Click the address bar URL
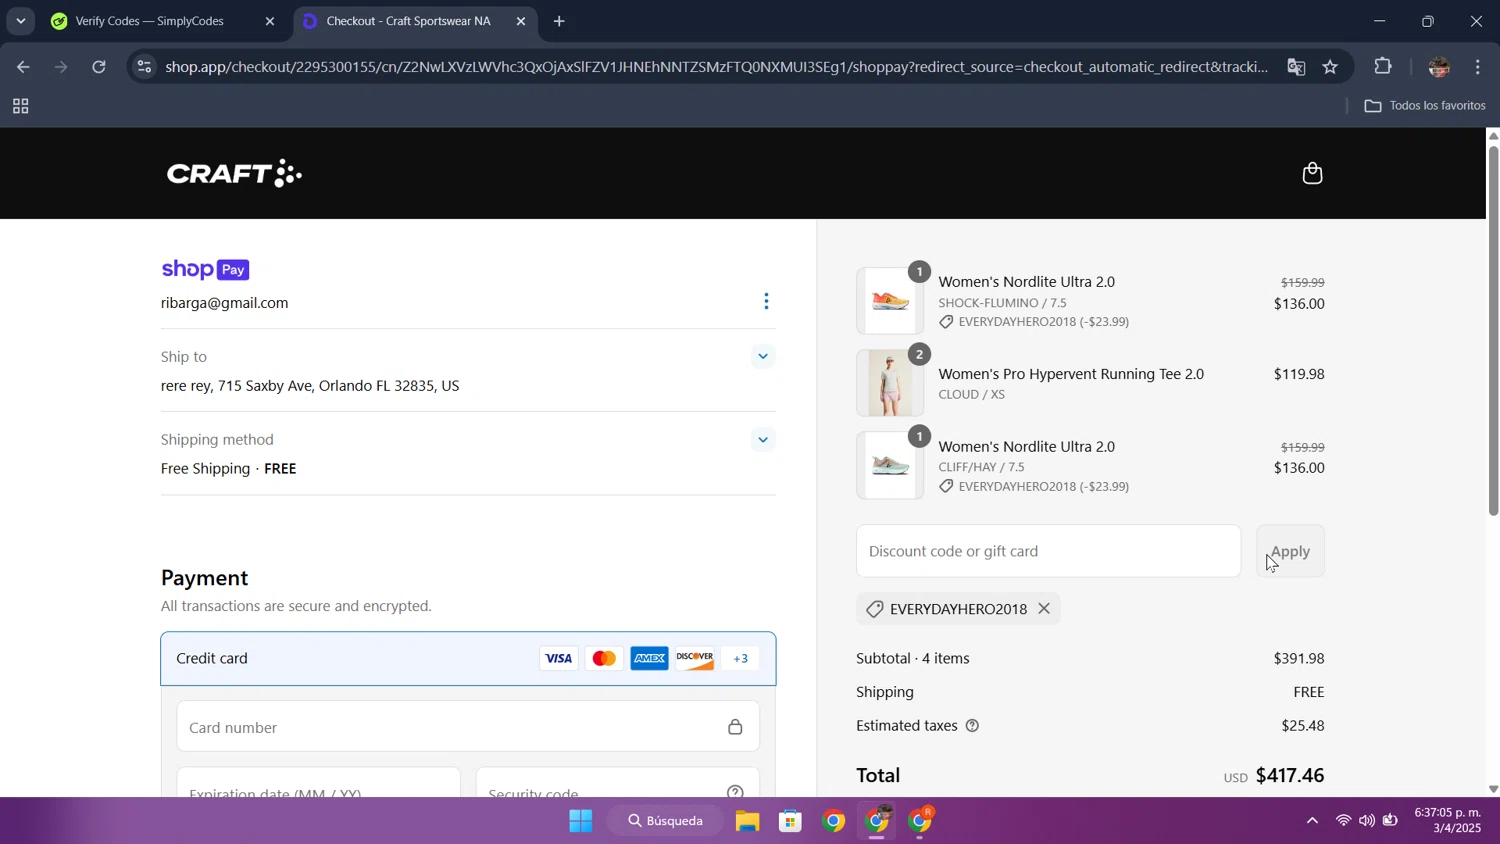This screenshot has width=1500, height=844. click(716, 67)
